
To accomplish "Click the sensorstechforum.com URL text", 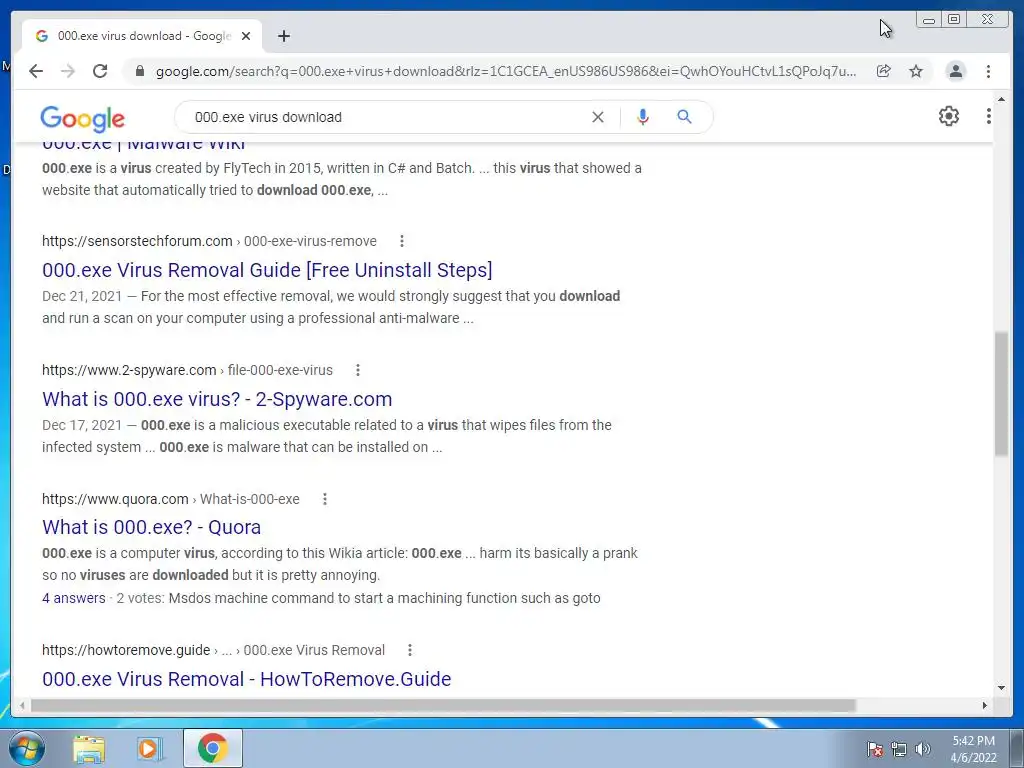I will pyautogui.click(x=137, y=241).
